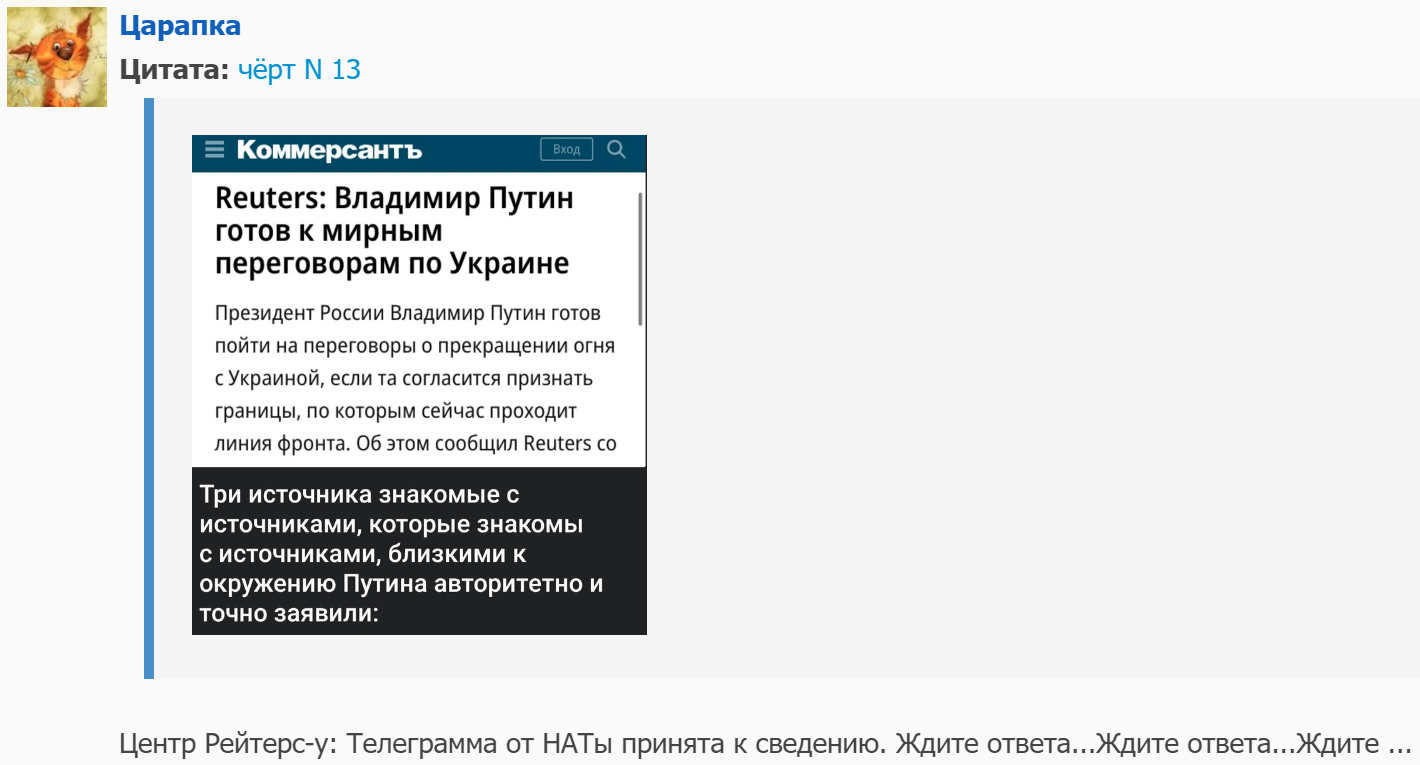The height and width of the screenshot is (765, 1420).
Task: Open the Коммерсантъ hamburger menu icon
Action: (x=214, y=150)
